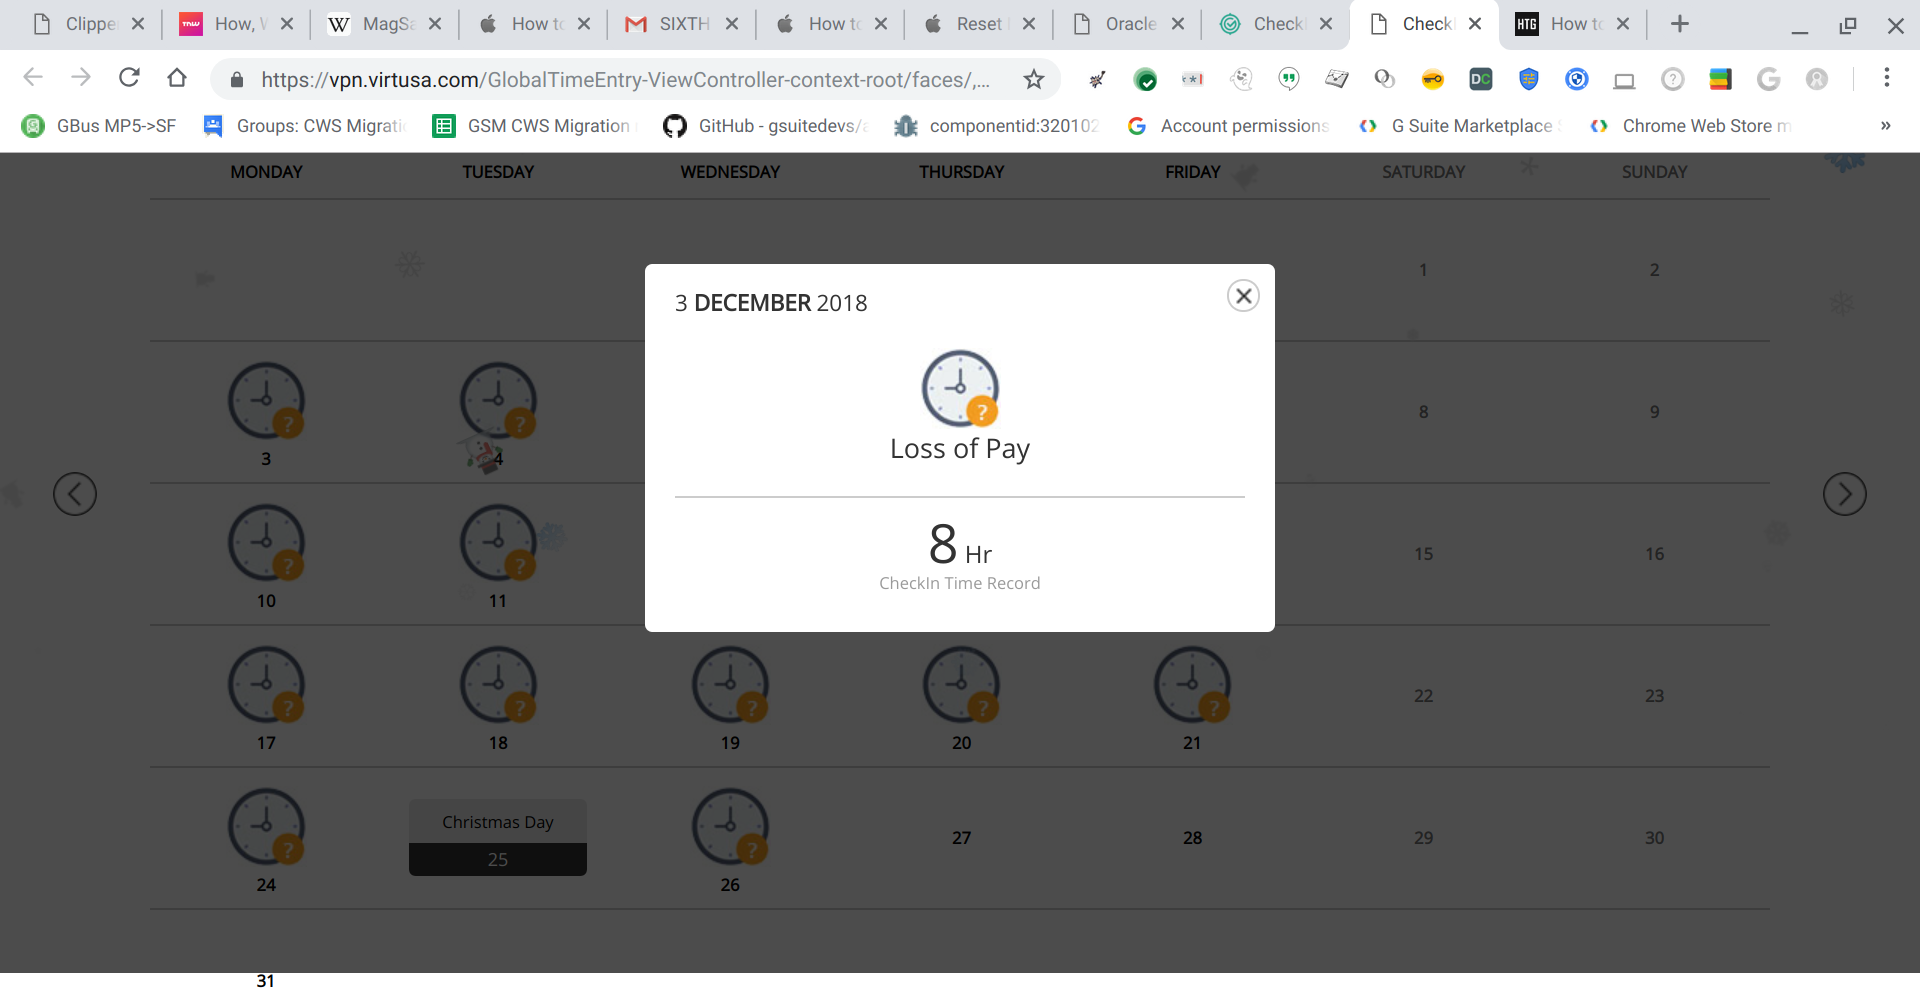Image resolution: width=1920 pixels, height=996 pixels.
Task: Go to previous month with left arrow
Action: point(75,494)
